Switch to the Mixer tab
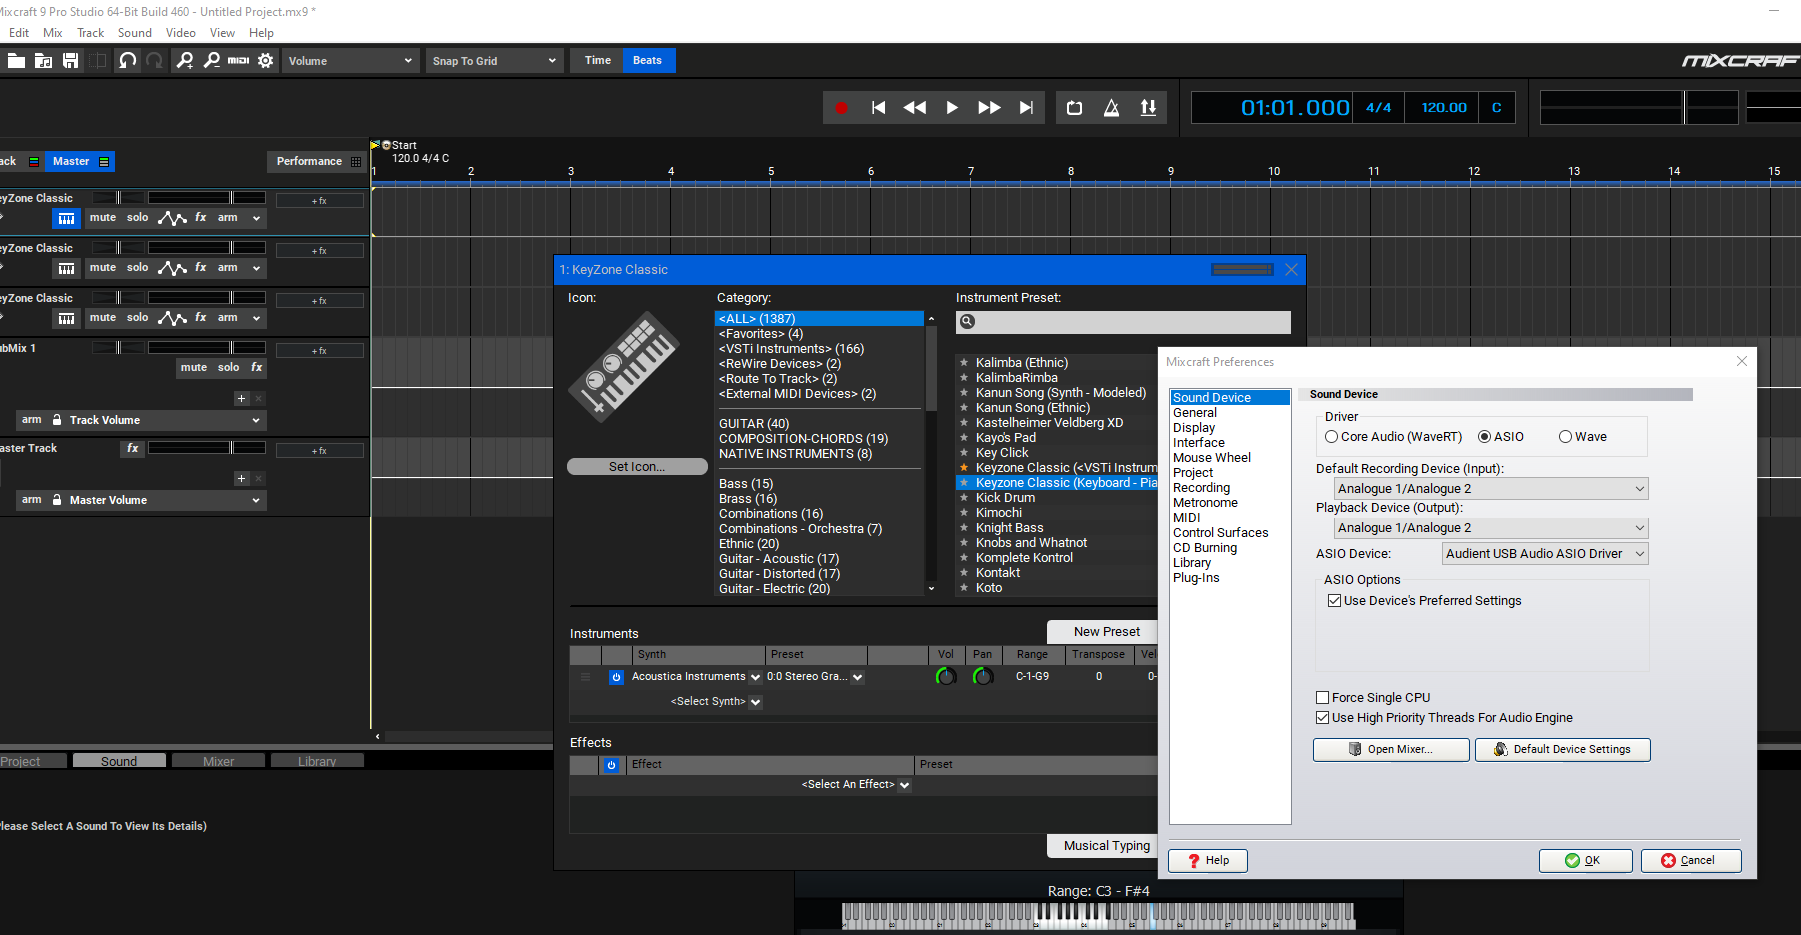Screen dimensions: 1801x935 (x=218, y=761)
